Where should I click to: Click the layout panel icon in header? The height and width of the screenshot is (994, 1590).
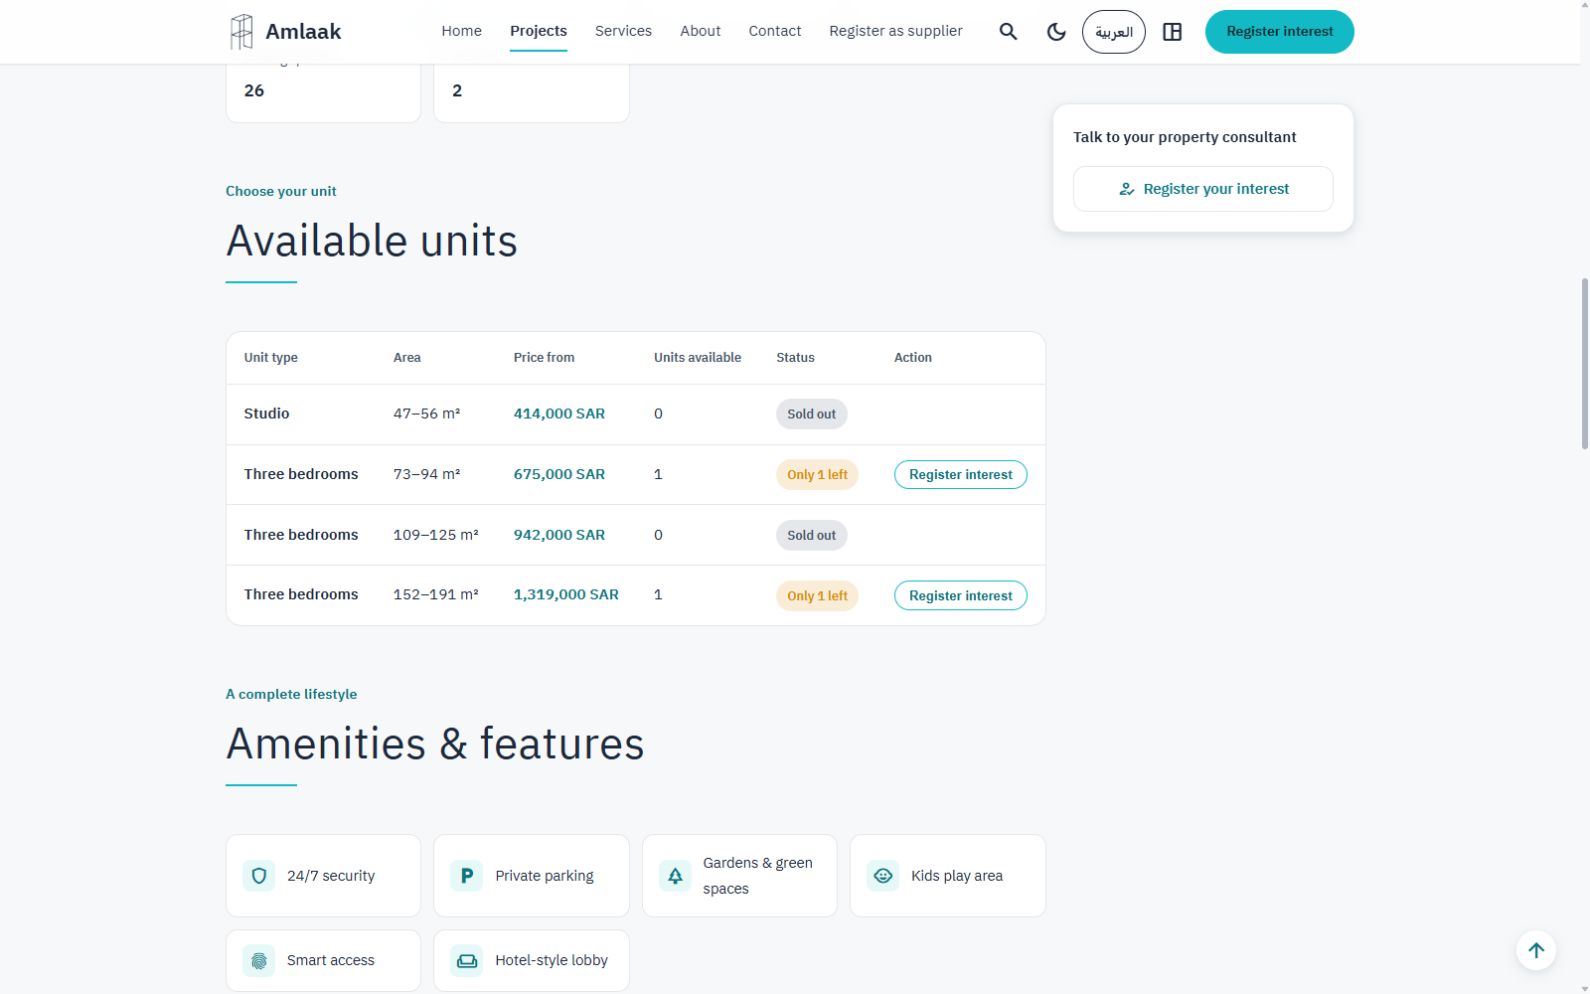coord(1172,32)
